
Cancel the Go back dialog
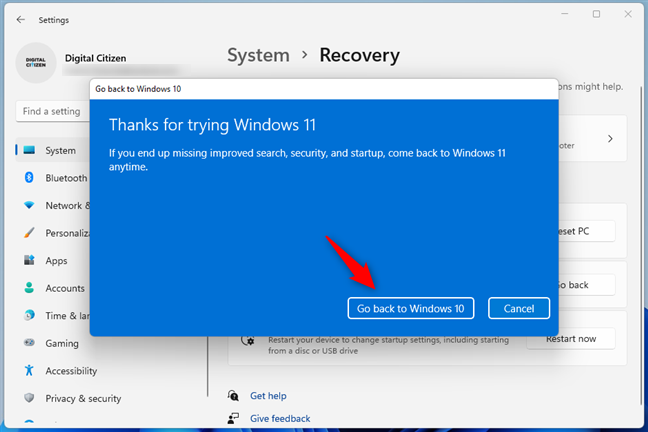click(x=519, y=308)
